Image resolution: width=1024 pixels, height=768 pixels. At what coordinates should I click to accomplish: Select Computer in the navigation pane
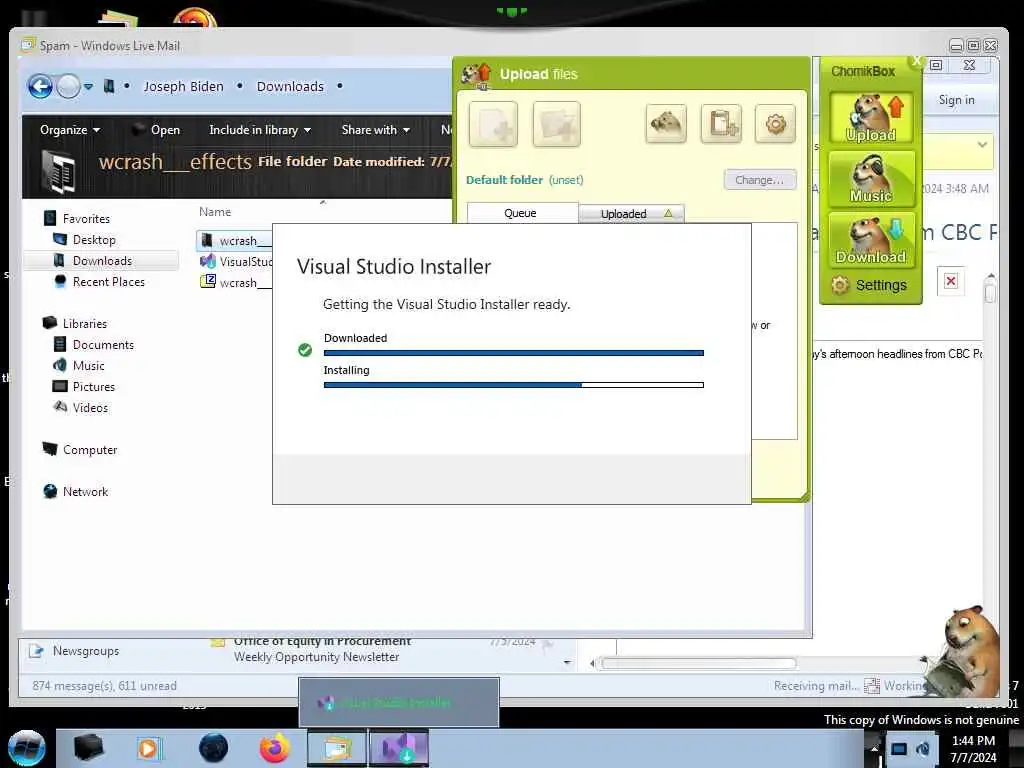coord(80,449)
